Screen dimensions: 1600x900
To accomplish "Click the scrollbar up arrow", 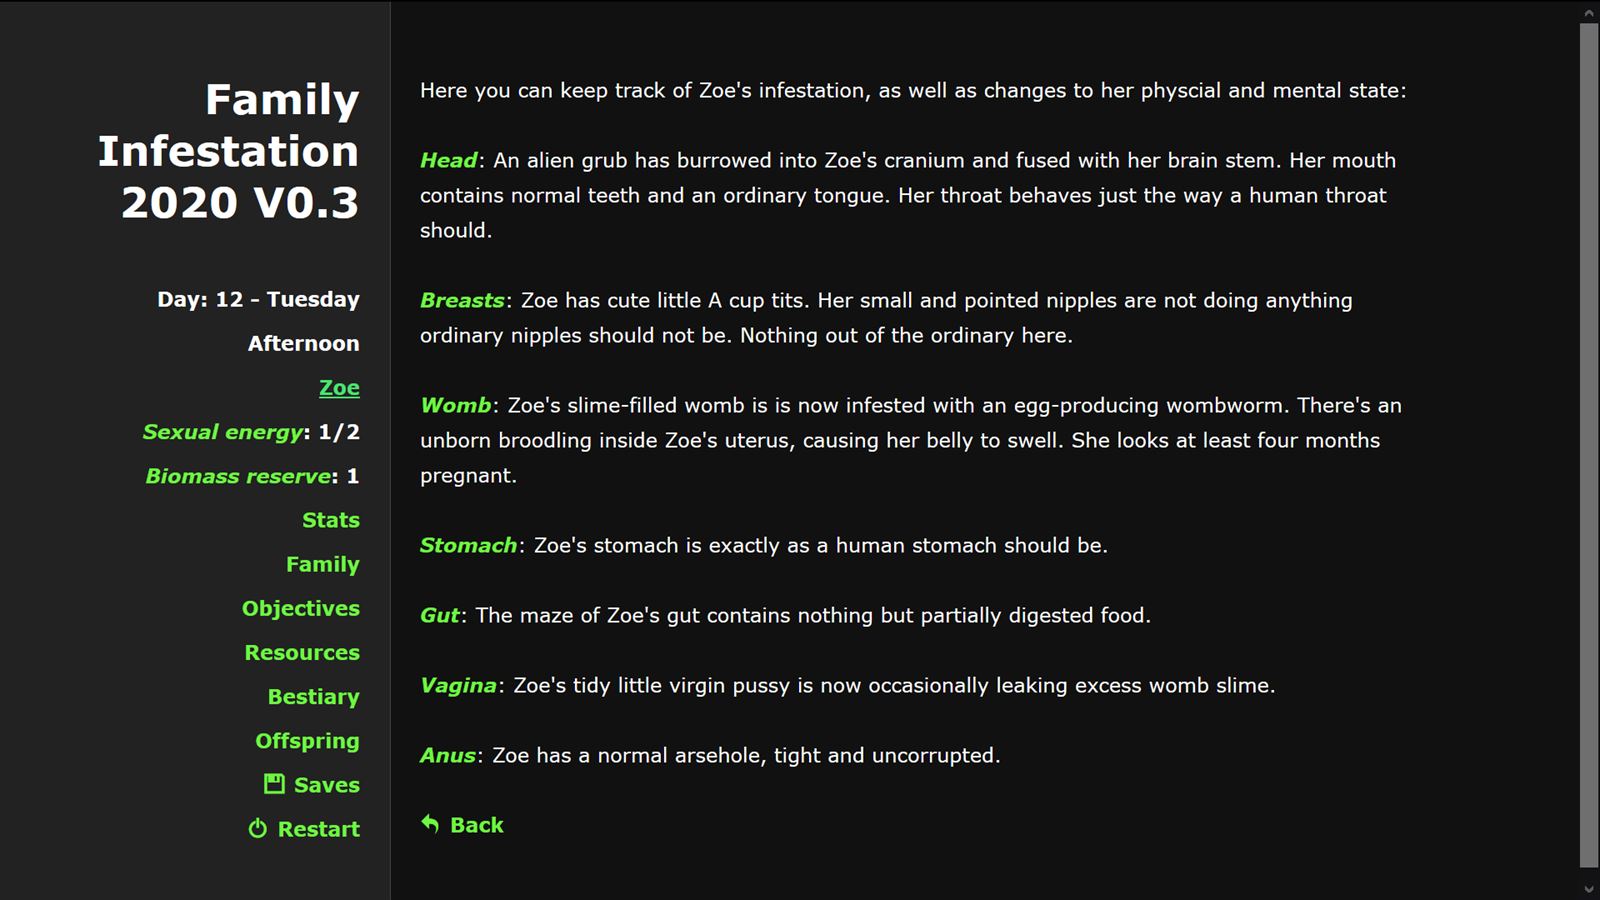I will [1589, 13].
